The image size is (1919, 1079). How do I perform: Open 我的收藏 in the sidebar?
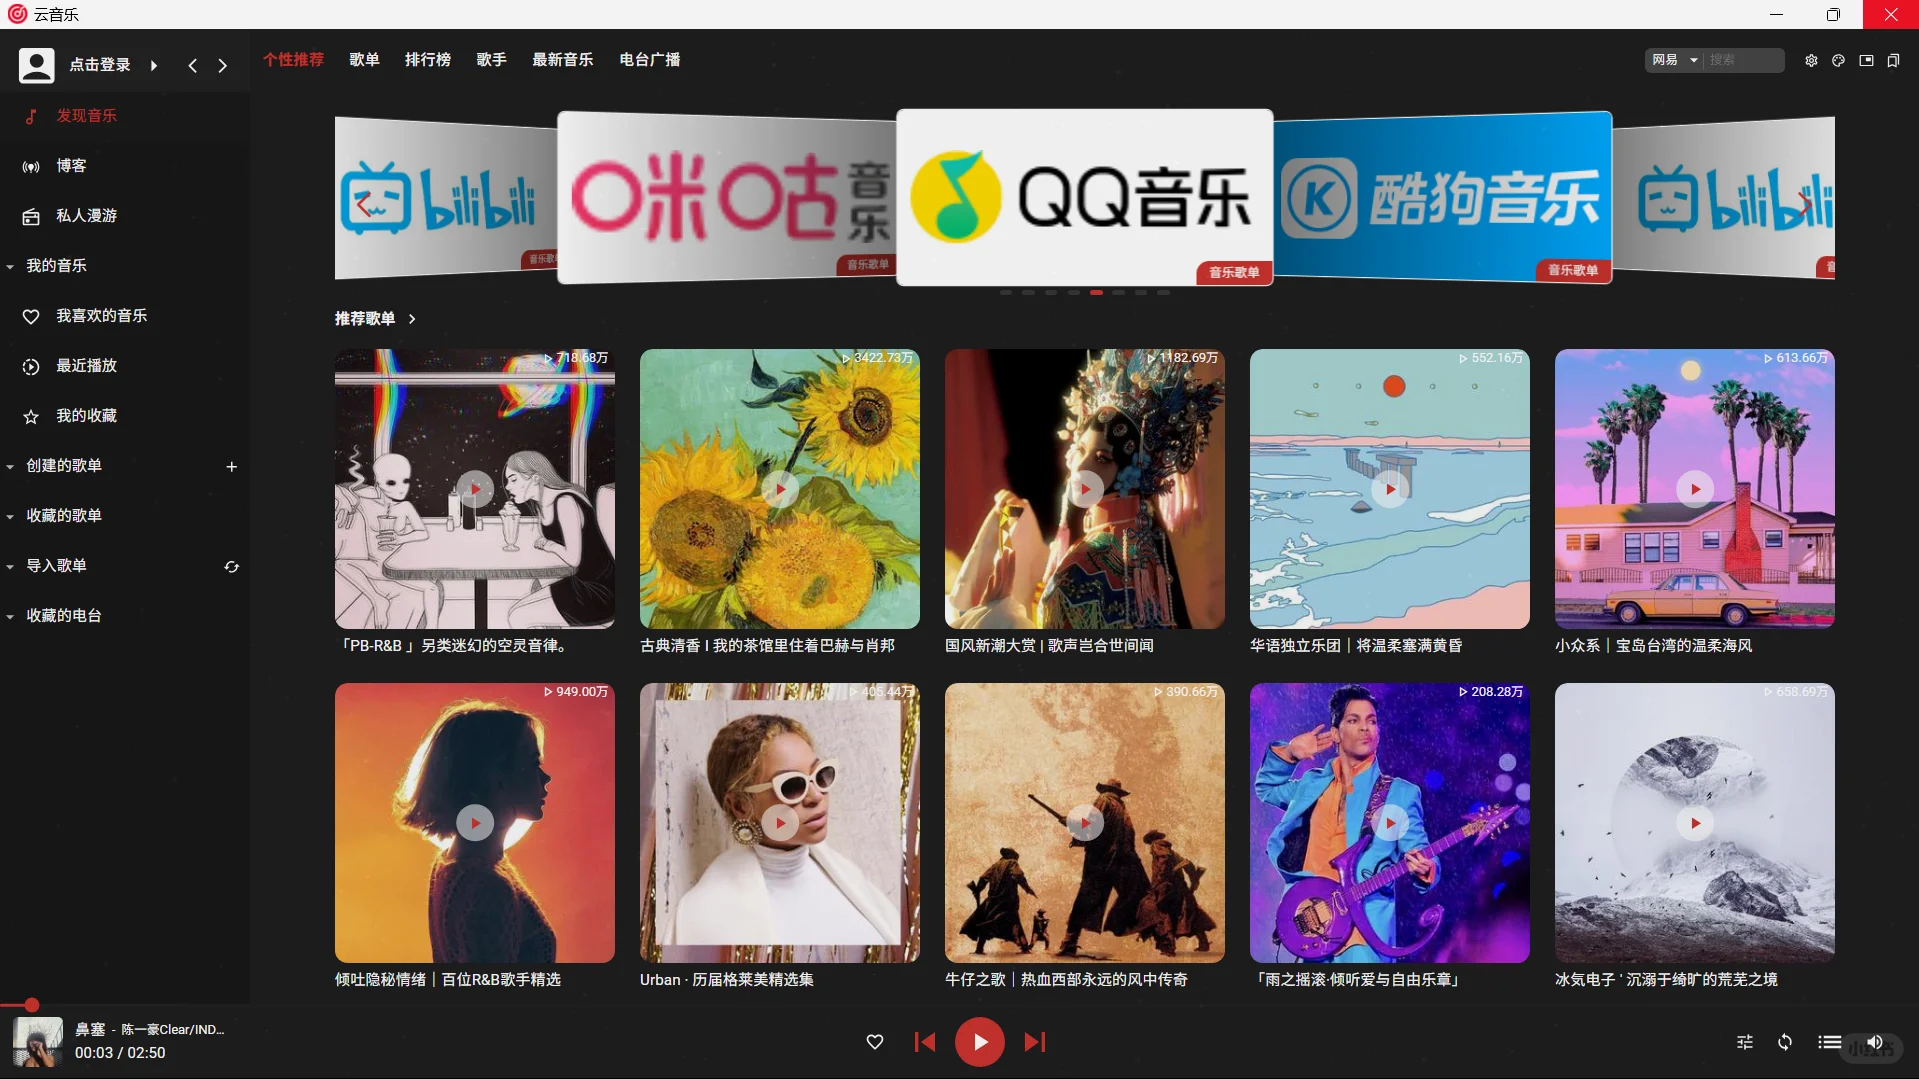pos(125,416)
